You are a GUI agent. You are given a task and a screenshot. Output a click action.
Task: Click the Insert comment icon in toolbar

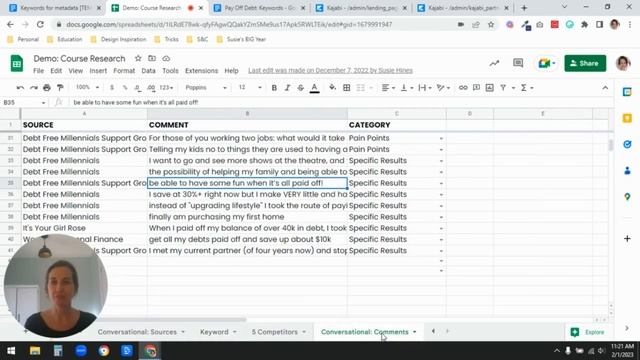coord(476,88)
